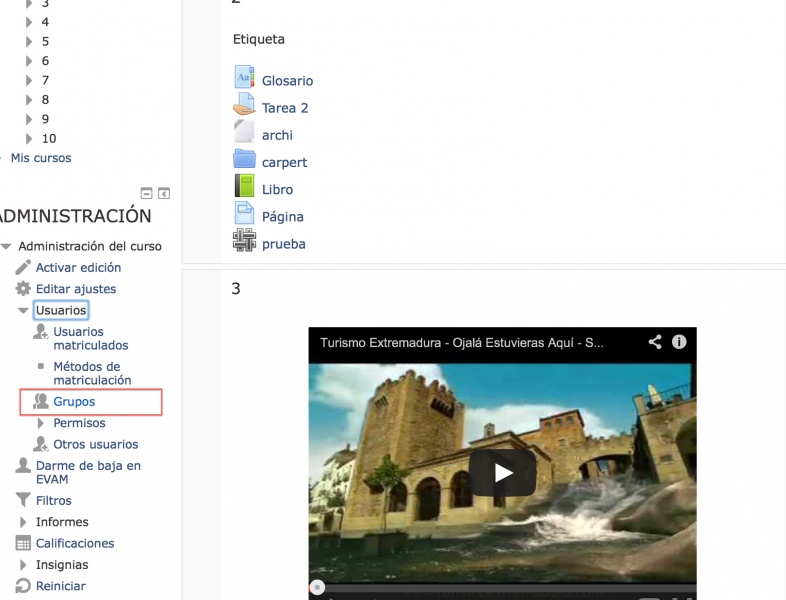Expand the Permisos tree node
The width and height of the screenshot is (786, 600).
pyautogui.click(x=41, y=424)
